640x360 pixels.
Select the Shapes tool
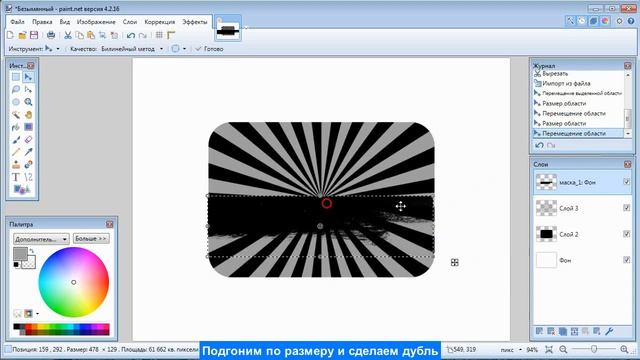point(22,189)
